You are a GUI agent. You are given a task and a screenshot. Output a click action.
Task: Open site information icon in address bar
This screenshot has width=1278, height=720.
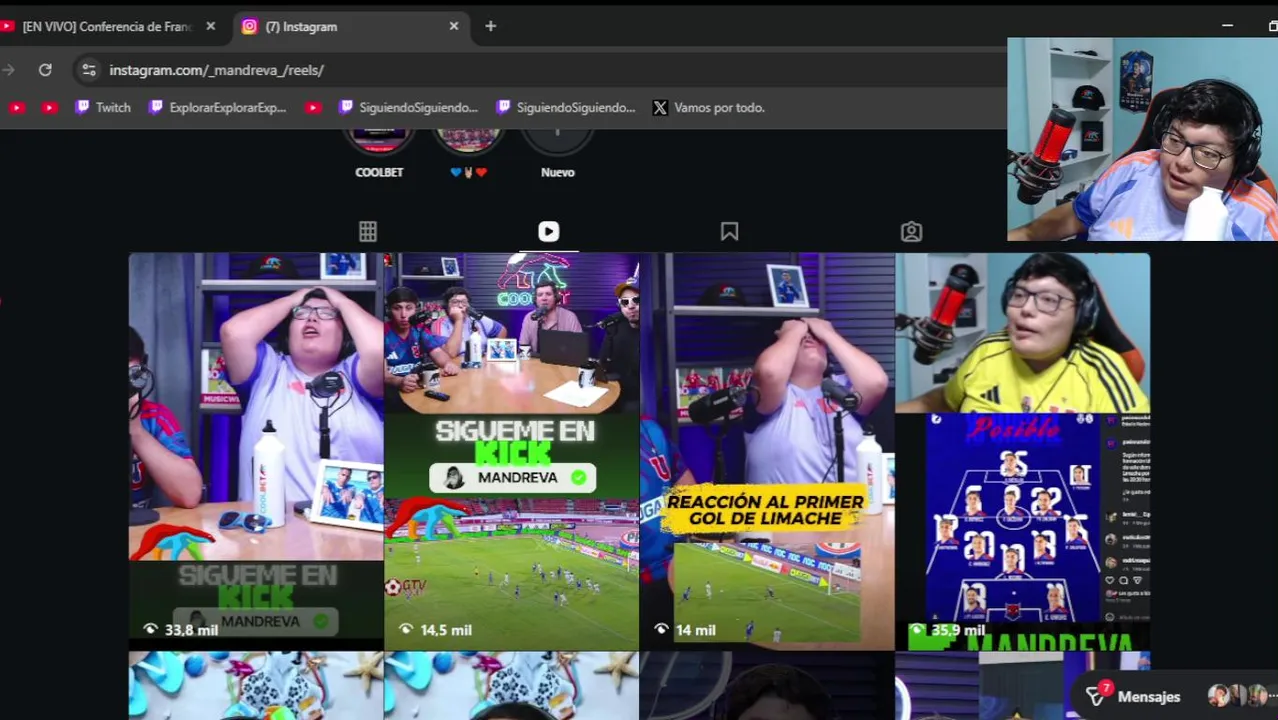(x=89, y=70)
